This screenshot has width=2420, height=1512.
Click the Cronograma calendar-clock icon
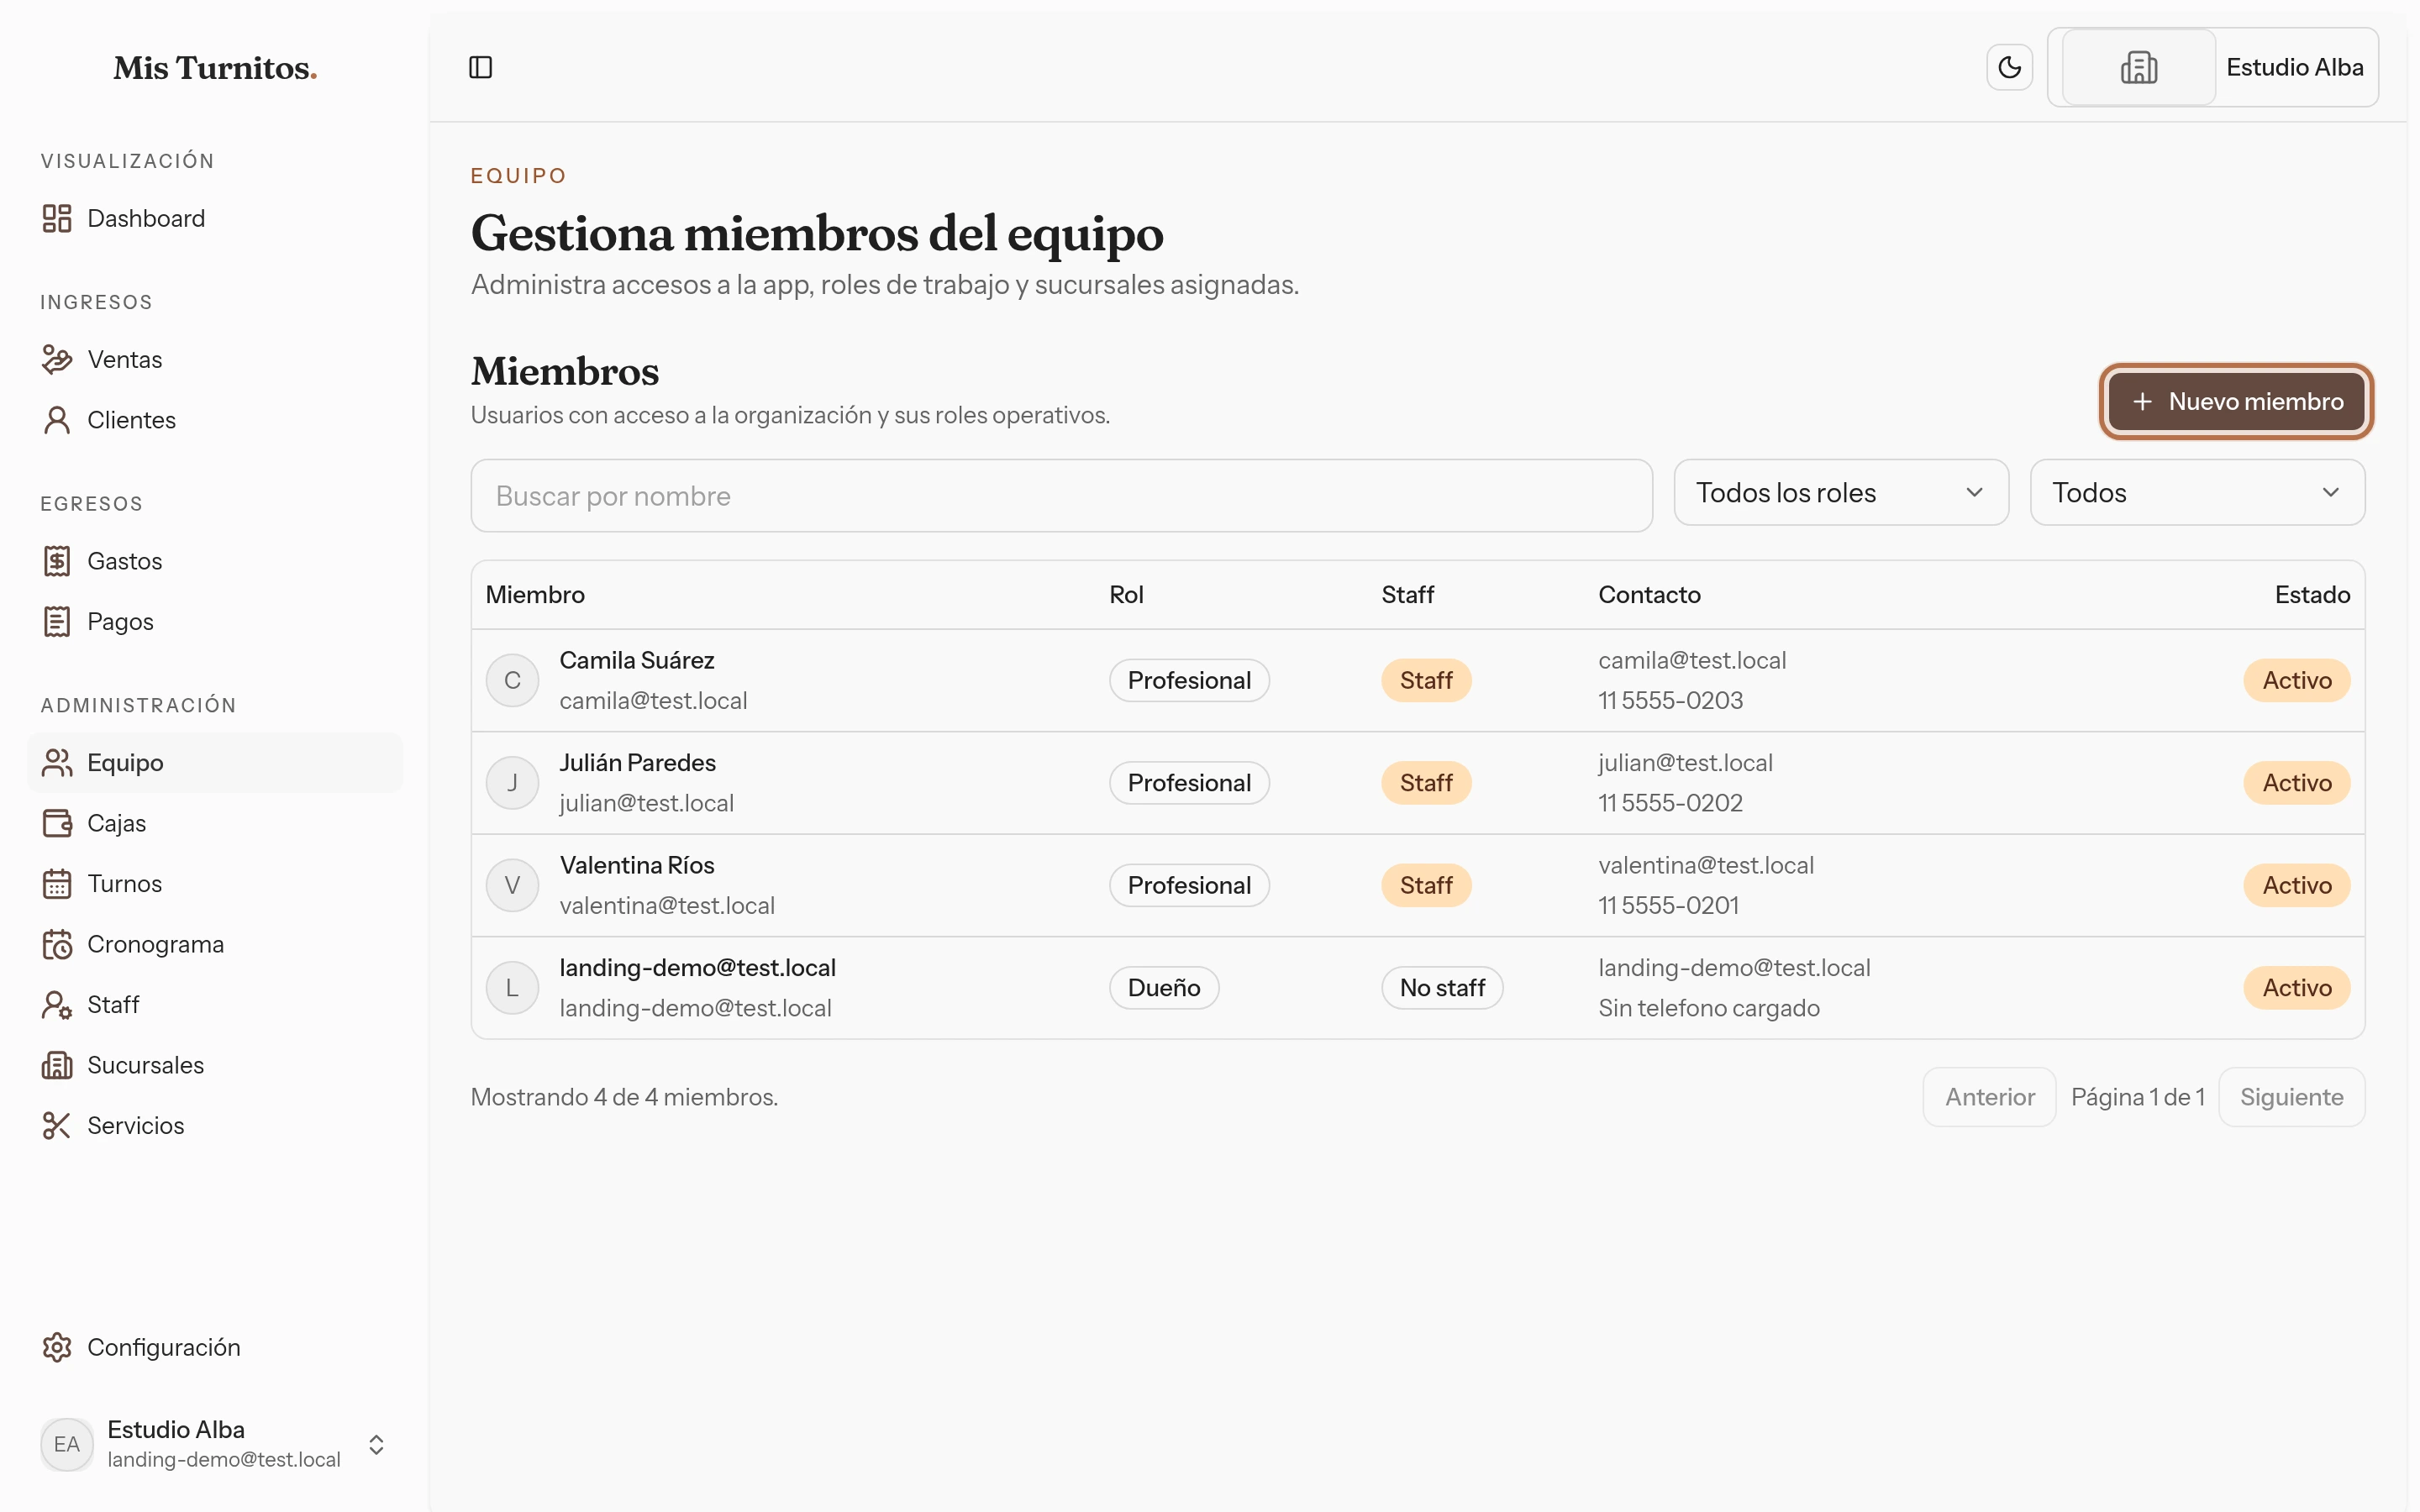point(57,944)
